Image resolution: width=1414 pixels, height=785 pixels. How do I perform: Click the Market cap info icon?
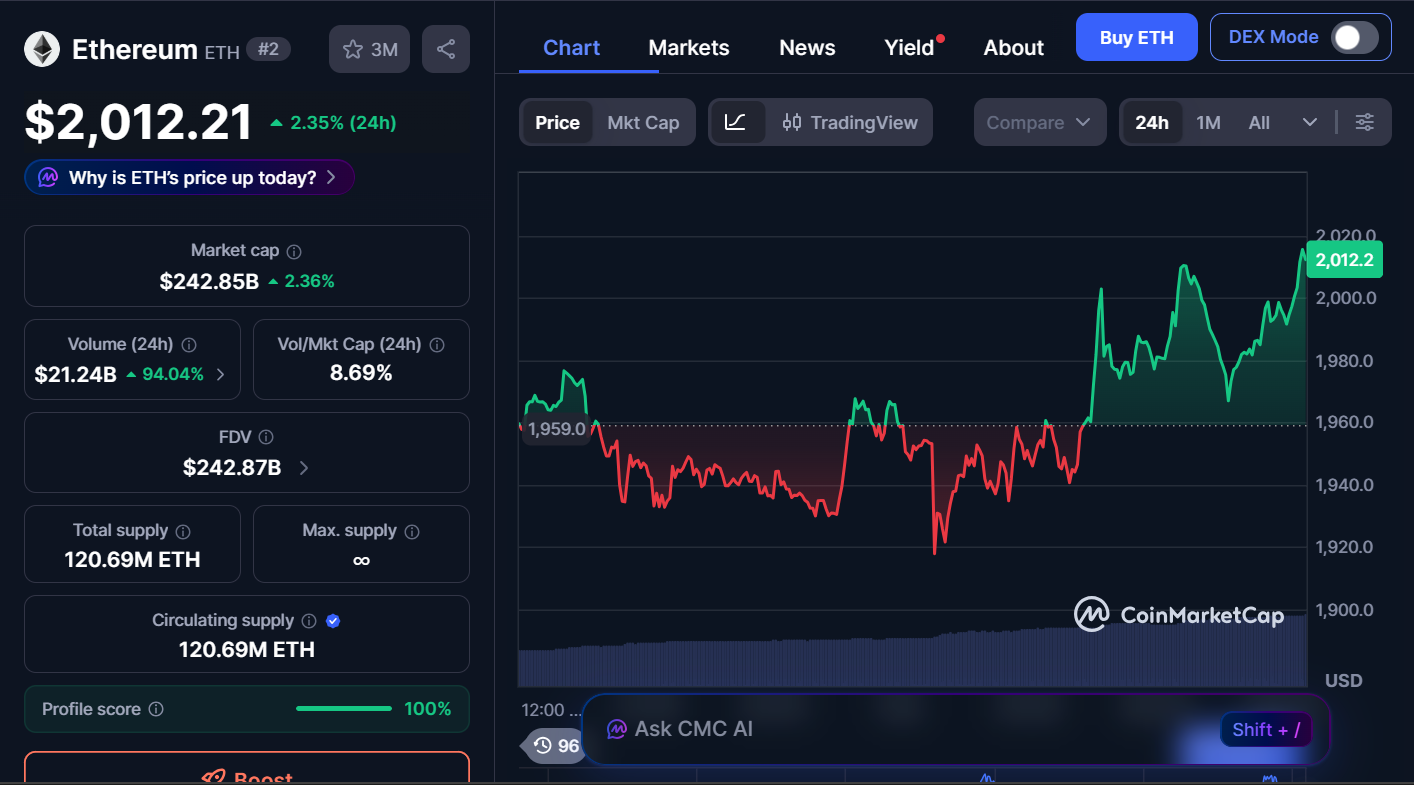point(294,252)
